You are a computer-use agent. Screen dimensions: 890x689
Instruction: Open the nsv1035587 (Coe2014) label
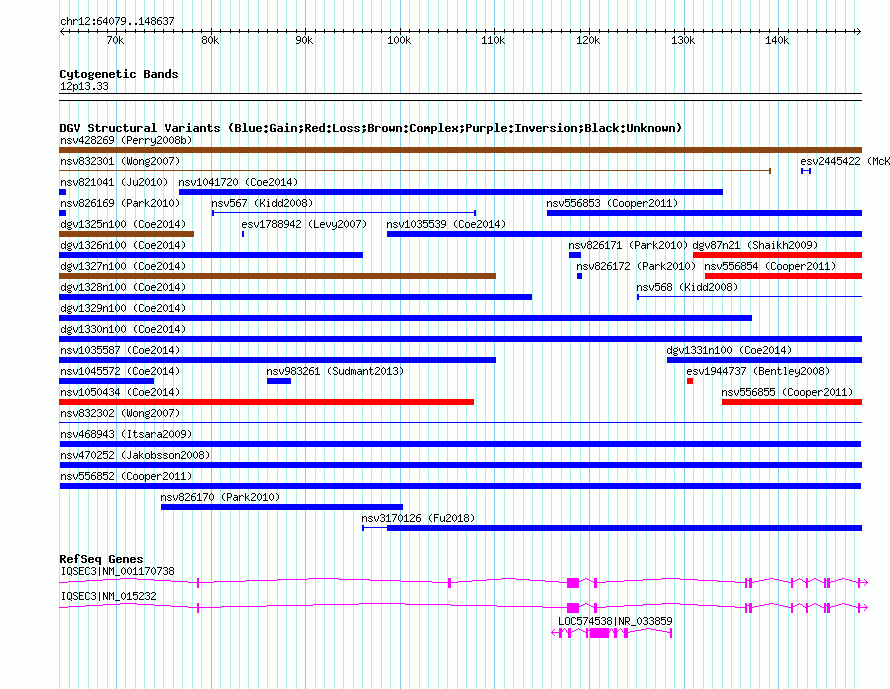pyautogui.click(x=120, y=350)
